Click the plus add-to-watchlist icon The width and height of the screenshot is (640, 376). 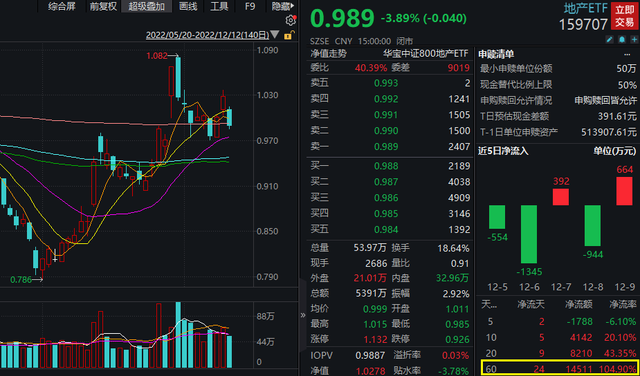tap(634, 40)
